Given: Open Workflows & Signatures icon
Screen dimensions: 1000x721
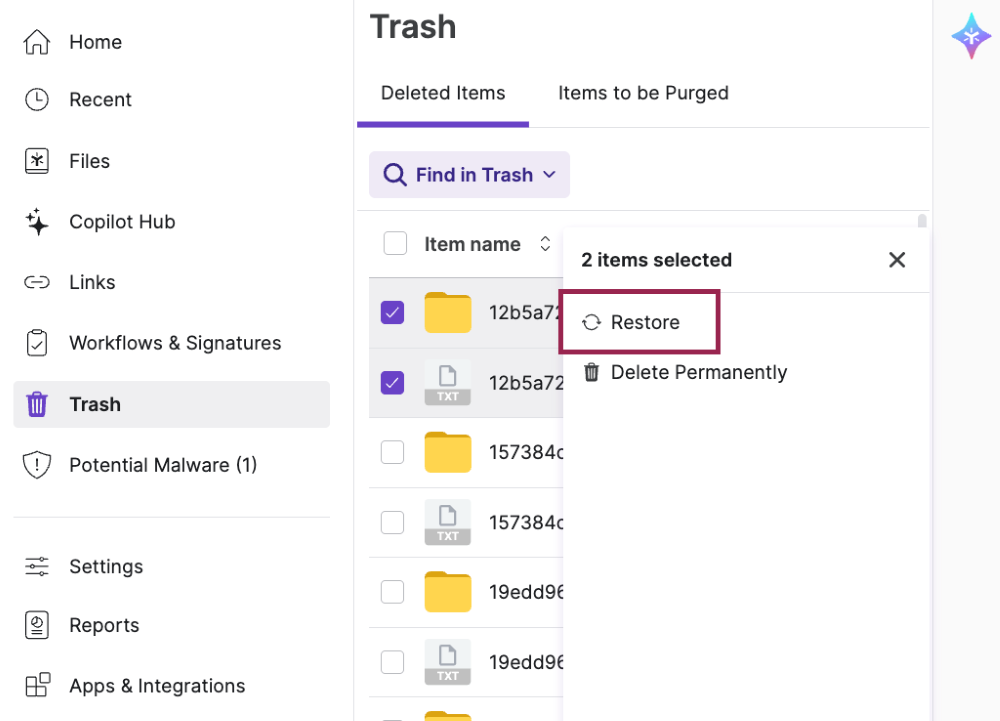Looking at the screenshot, I should pyautogui.click(x=36, y=342).
